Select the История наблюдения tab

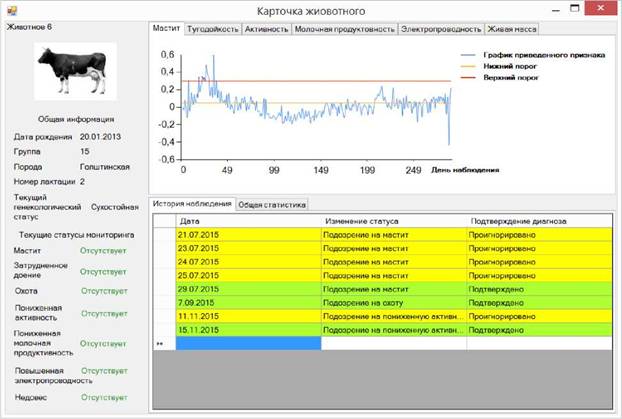pos(192,204)
